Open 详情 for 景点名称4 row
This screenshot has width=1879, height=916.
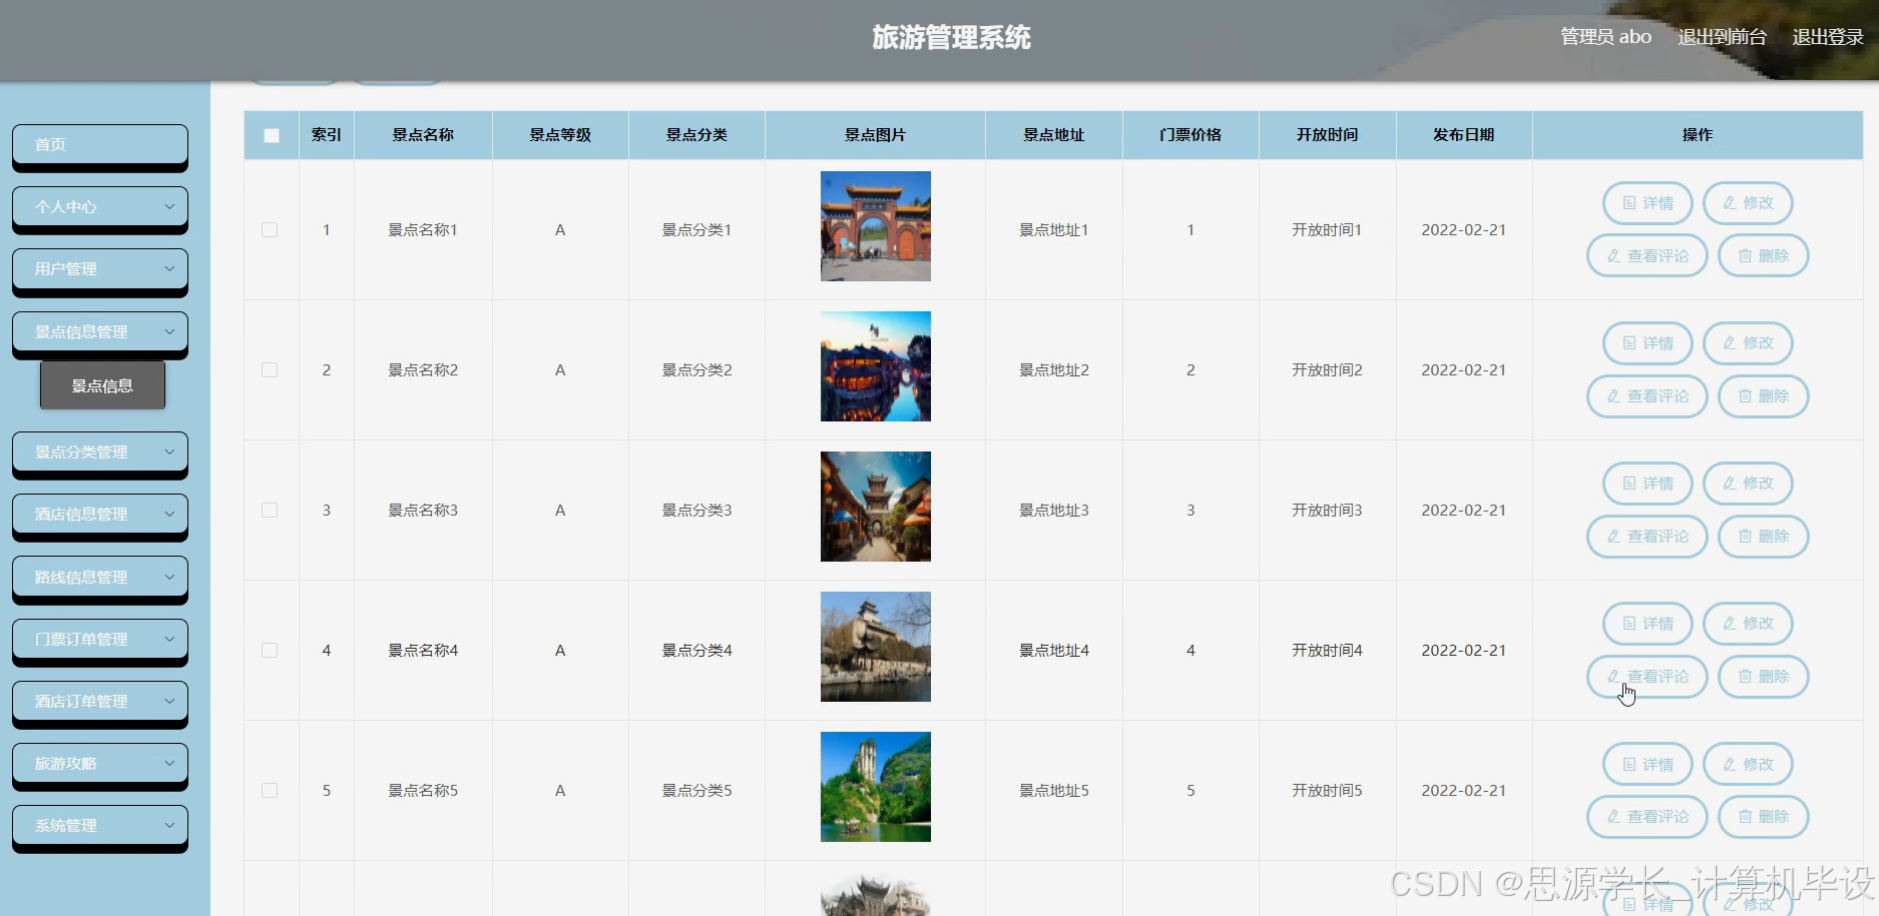coord(1647,623)
